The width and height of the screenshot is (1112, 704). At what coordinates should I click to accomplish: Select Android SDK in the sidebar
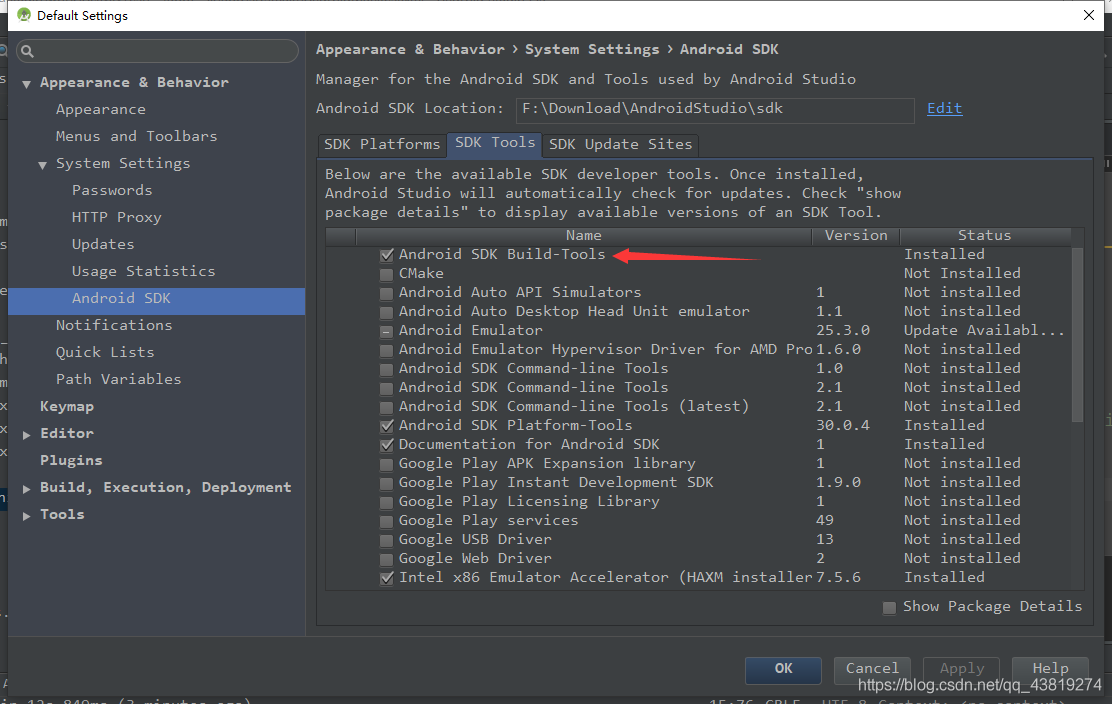pos(156,301)
